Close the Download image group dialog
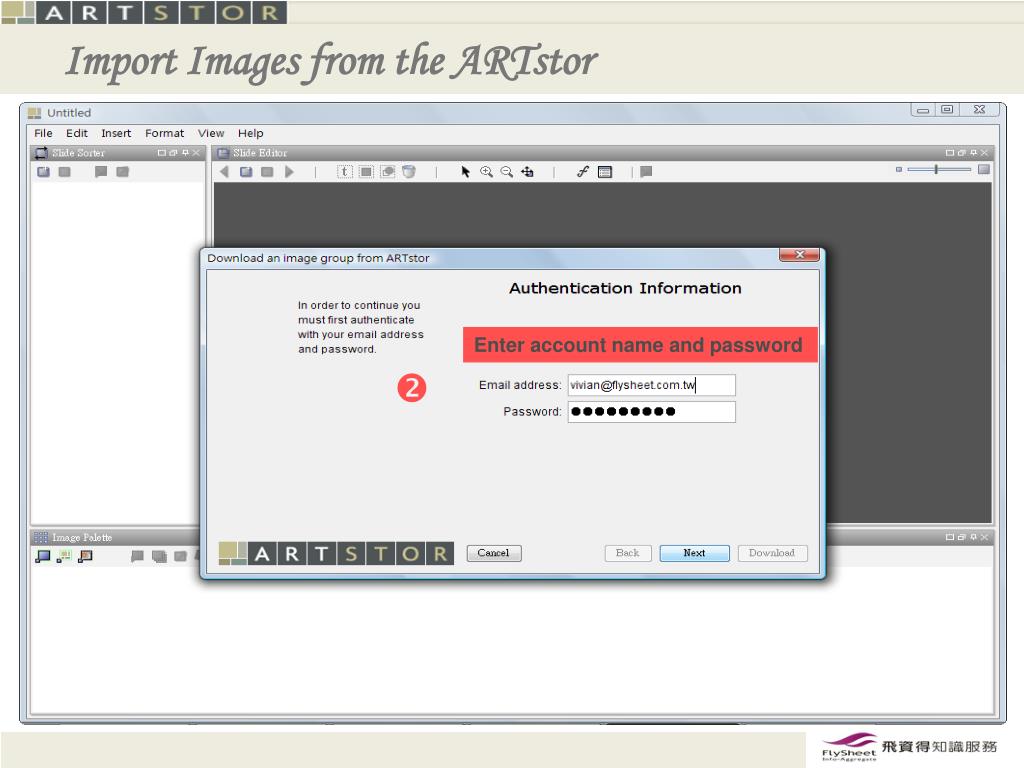Screen dimensions: 1024x768 (x=799, y=255)
